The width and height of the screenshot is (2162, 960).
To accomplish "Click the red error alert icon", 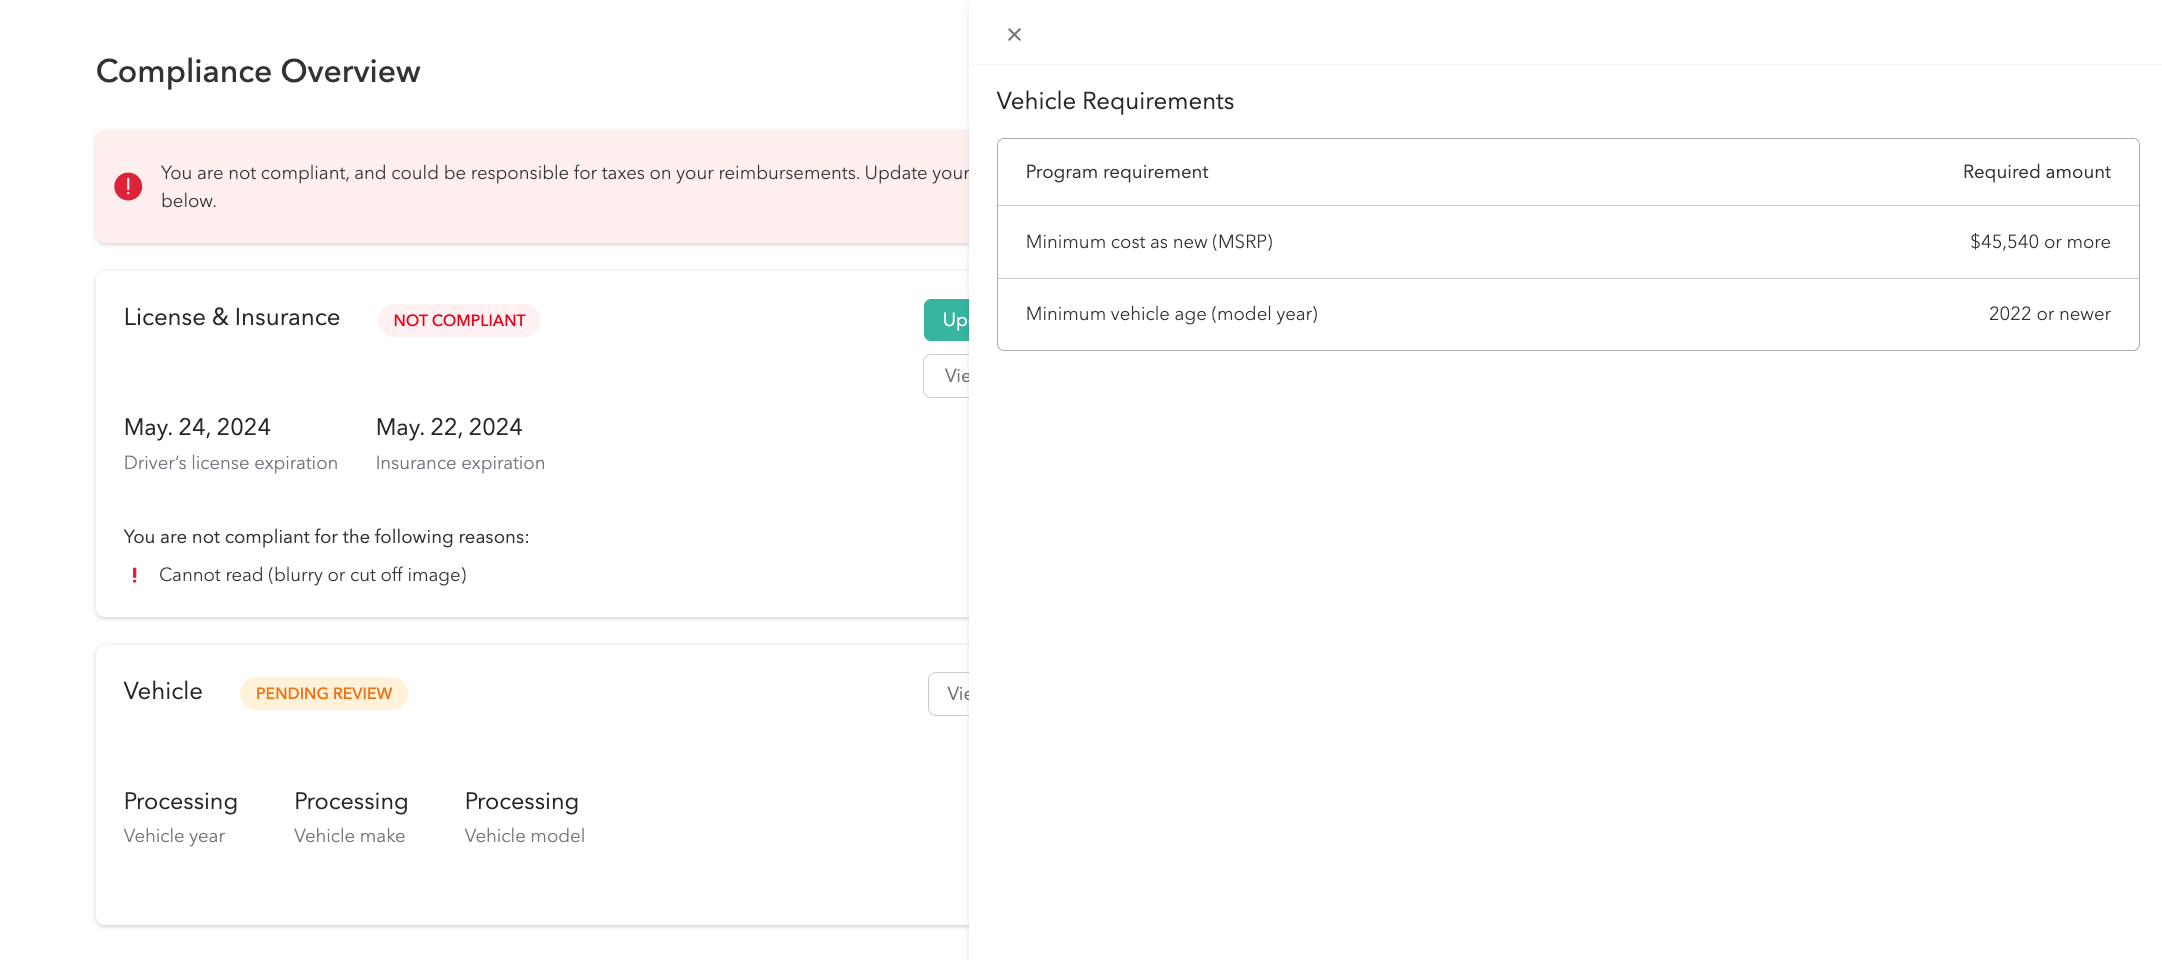I will click(128, 186).
